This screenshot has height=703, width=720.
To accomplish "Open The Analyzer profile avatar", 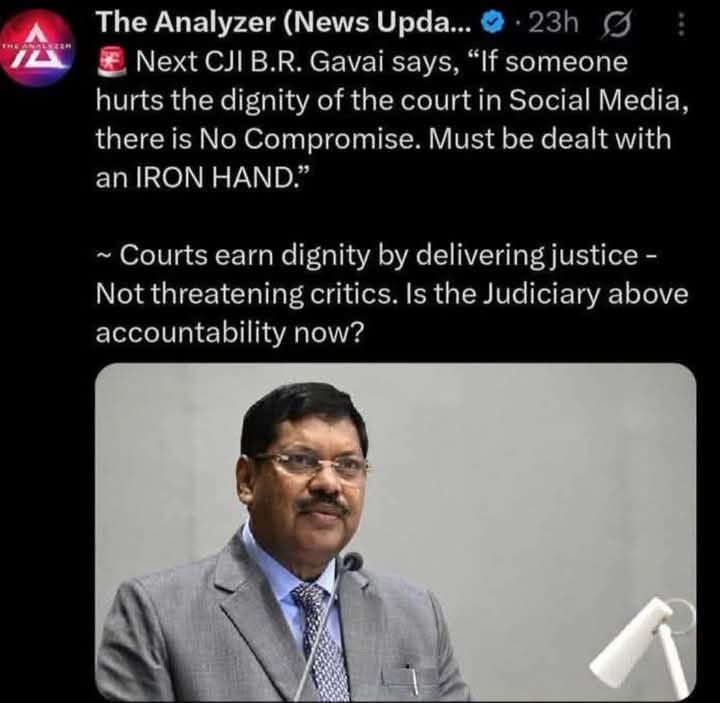I will (x=37, y=47).
